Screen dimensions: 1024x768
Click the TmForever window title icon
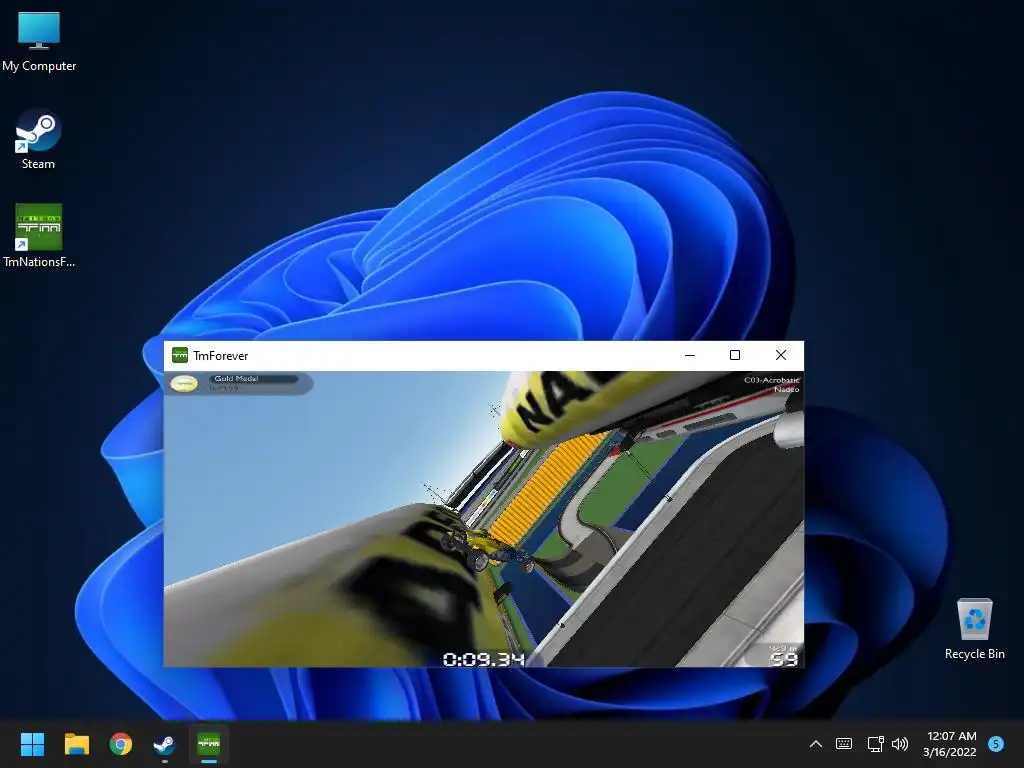click(180, 355)
